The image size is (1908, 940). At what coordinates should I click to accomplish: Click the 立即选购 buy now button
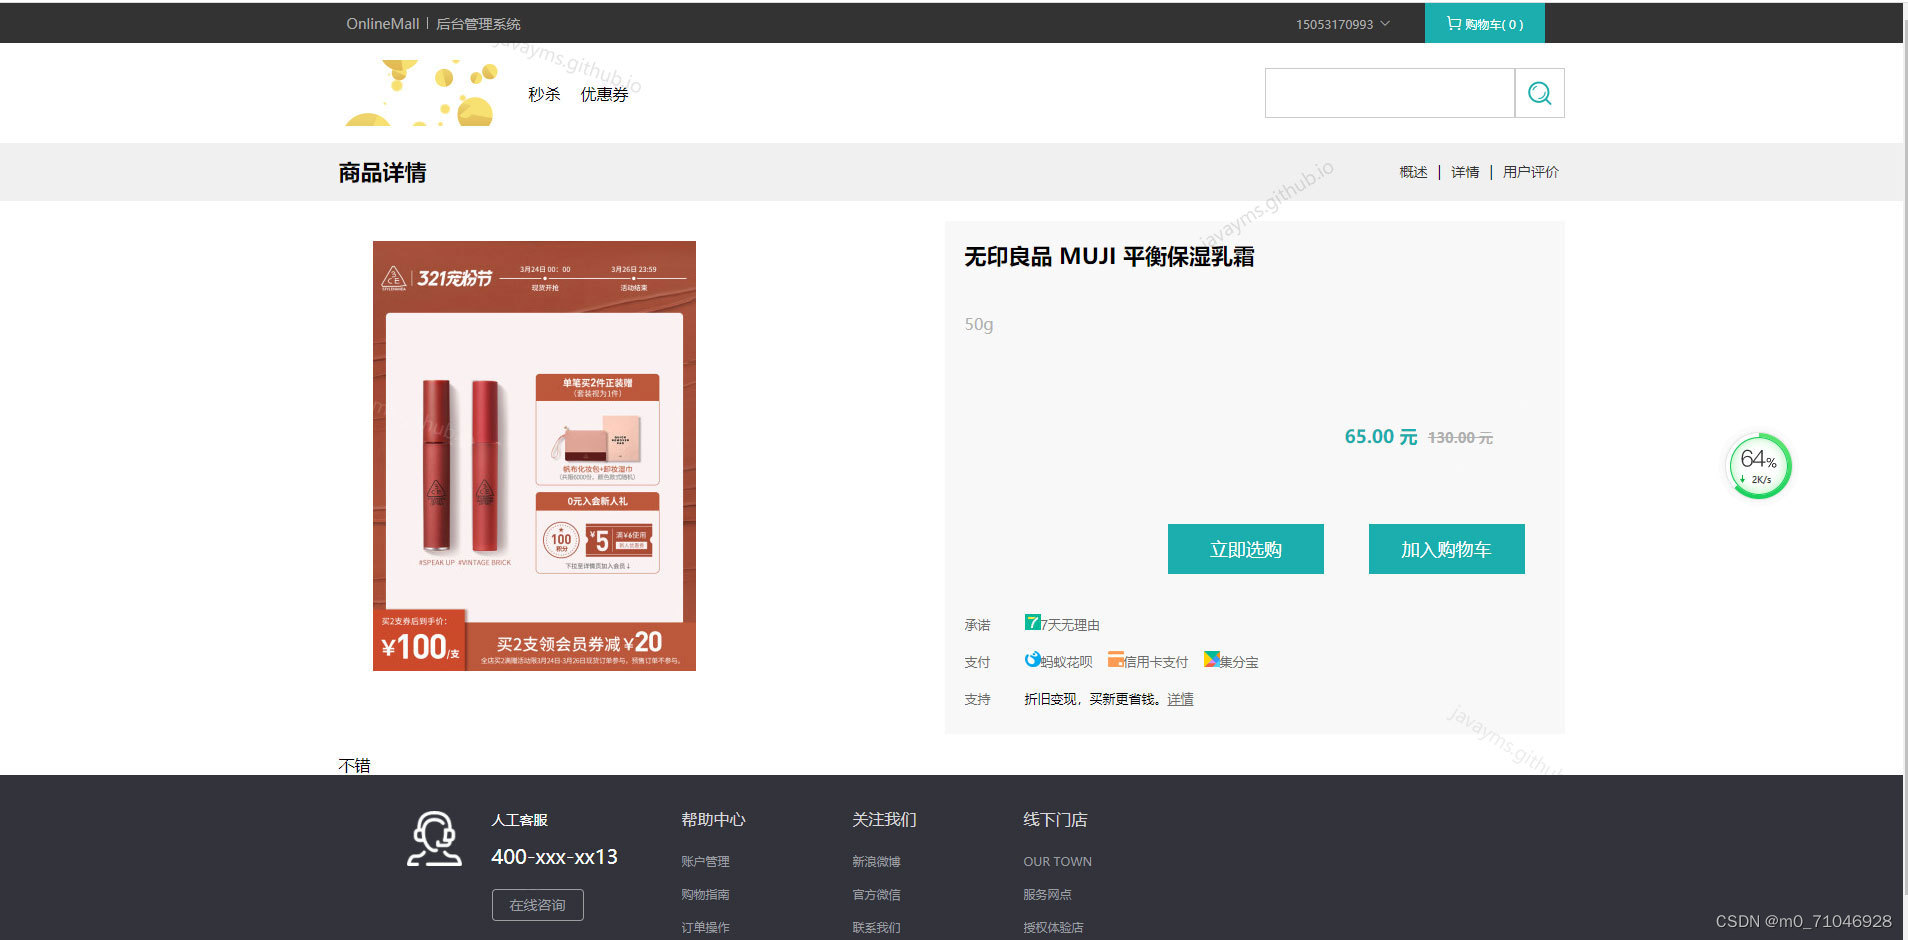[x=1246, y=549]
